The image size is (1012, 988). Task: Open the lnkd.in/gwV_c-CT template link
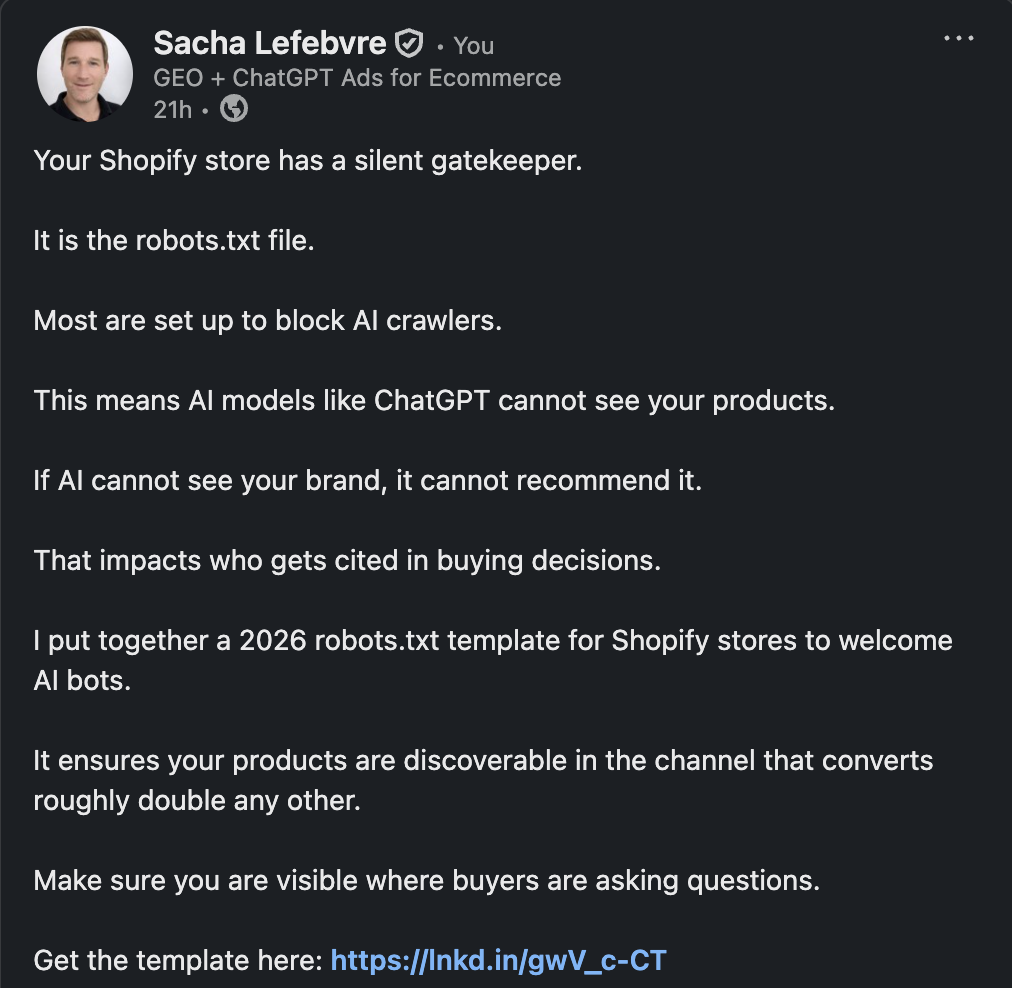[x=498, y=960]
